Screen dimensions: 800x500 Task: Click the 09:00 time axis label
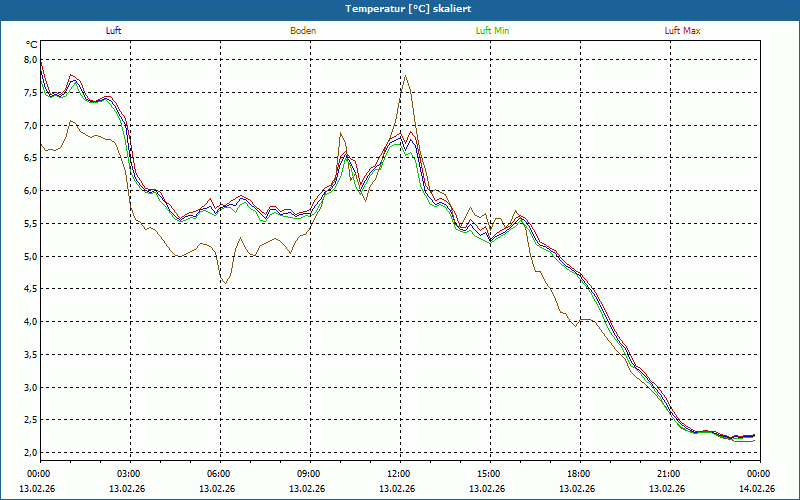[308, 473]
